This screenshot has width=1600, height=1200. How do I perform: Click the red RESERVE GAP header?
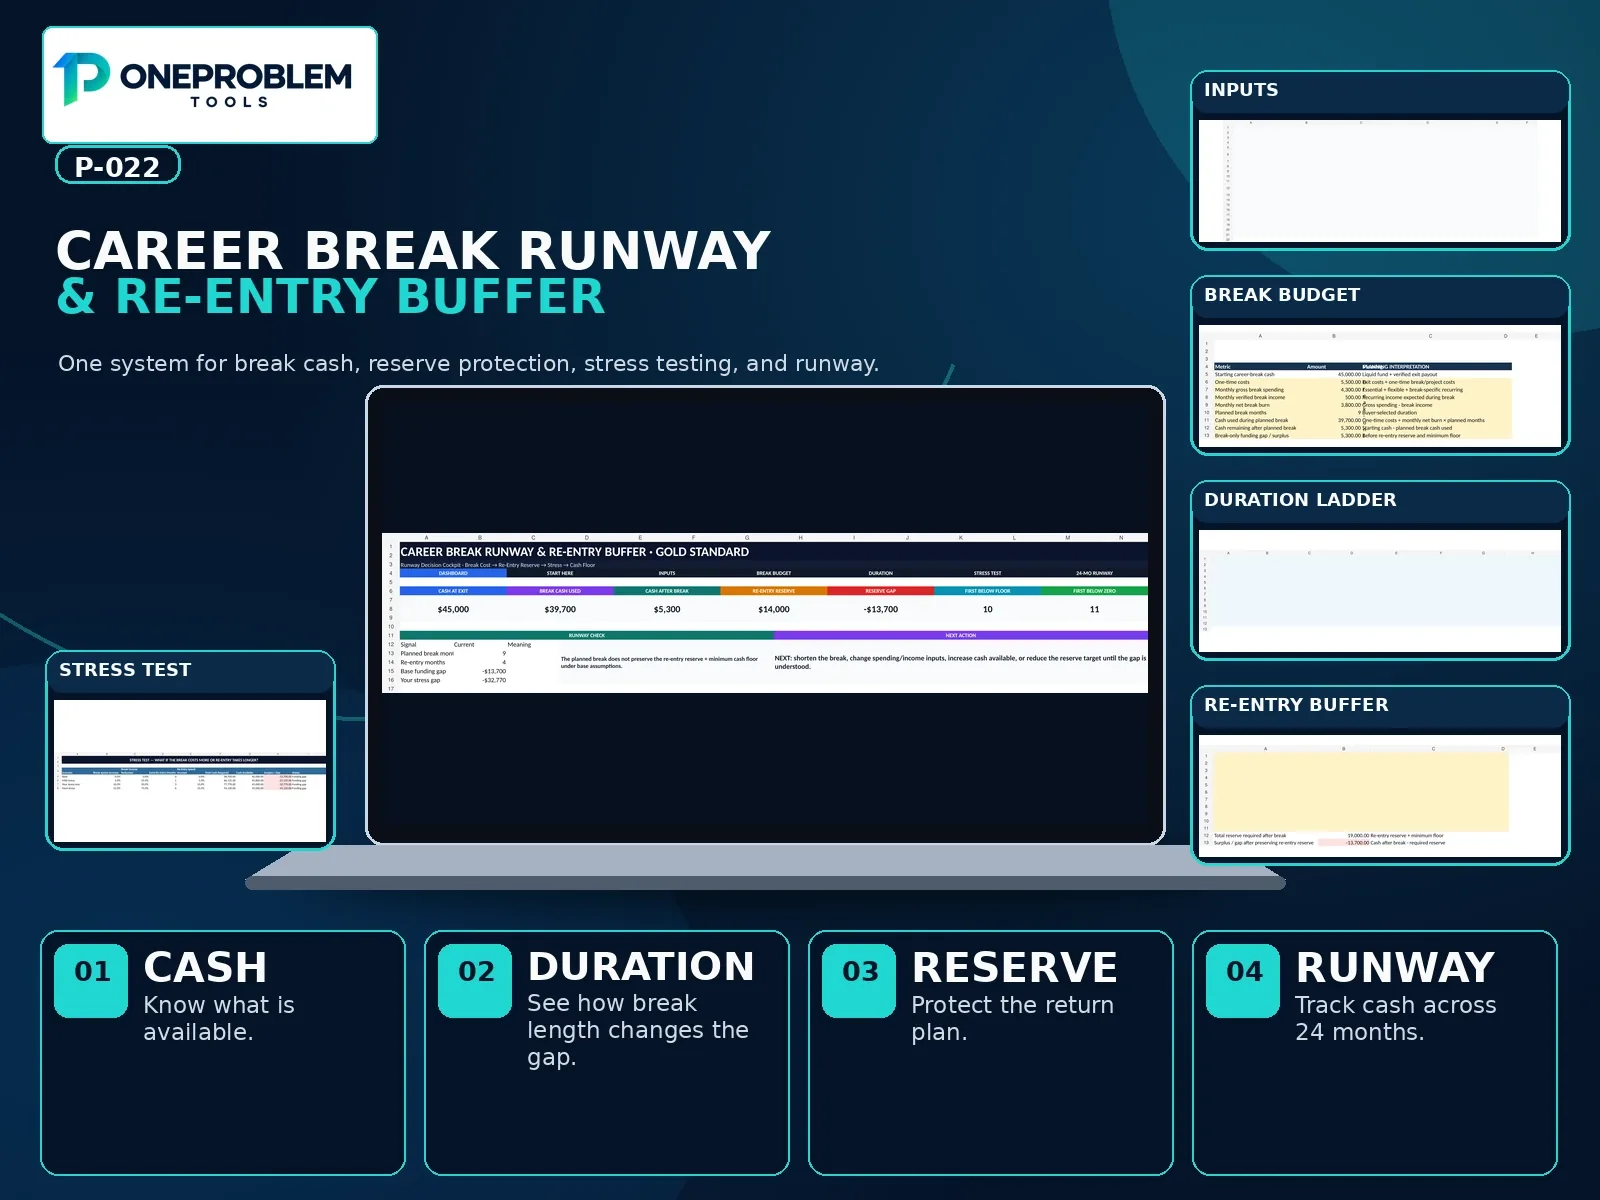pyautogui.click(x=881, y=591)
